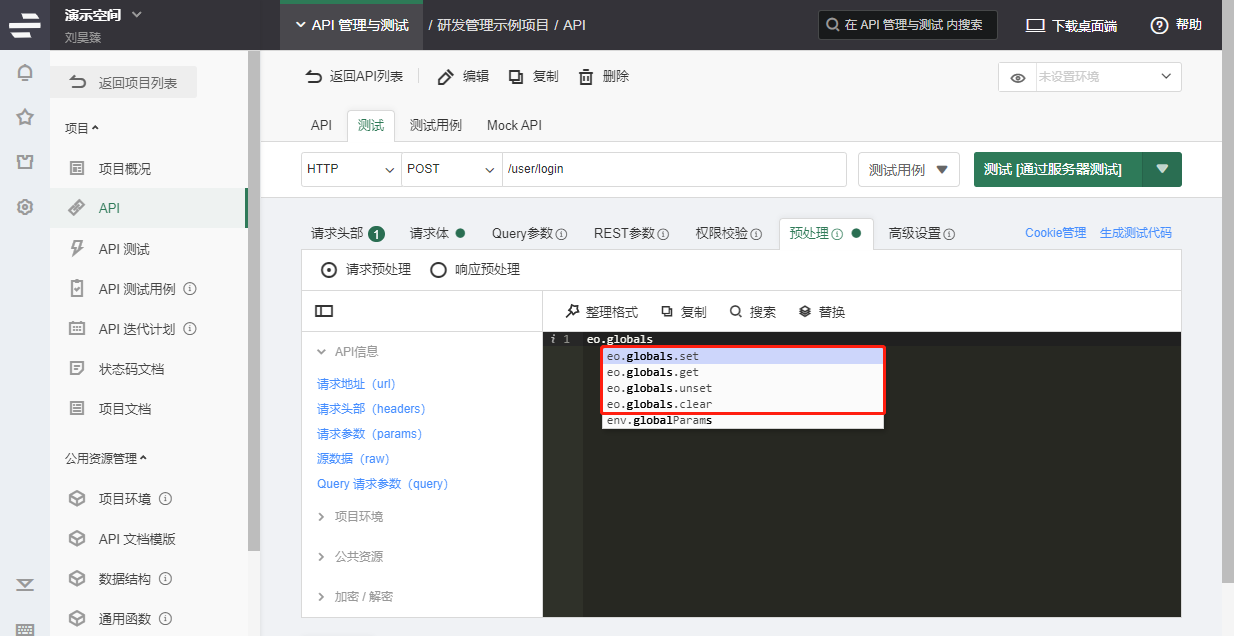
Task: Switch to the Mock API tab
Action: 514,125
